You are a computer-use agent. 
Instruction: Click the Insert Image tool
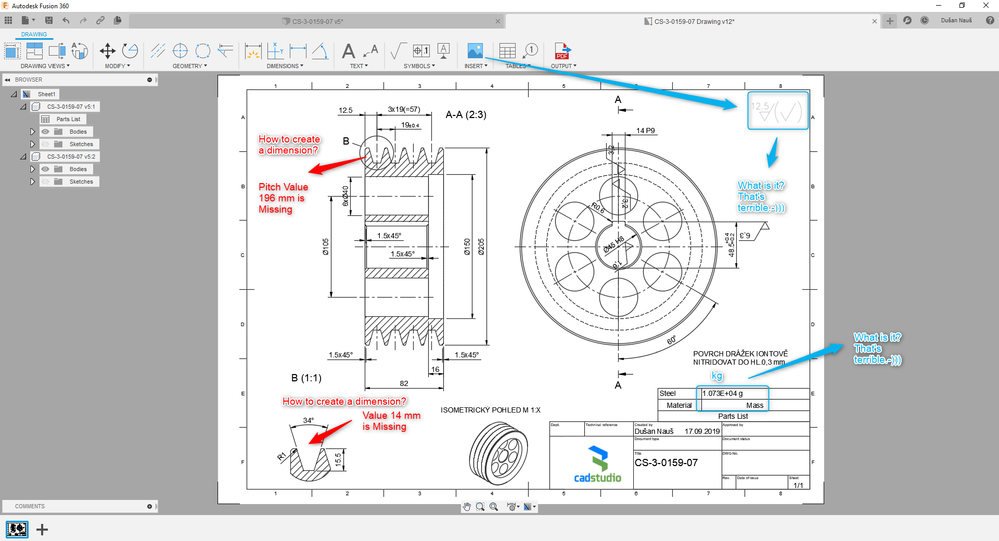pos(475,50)
